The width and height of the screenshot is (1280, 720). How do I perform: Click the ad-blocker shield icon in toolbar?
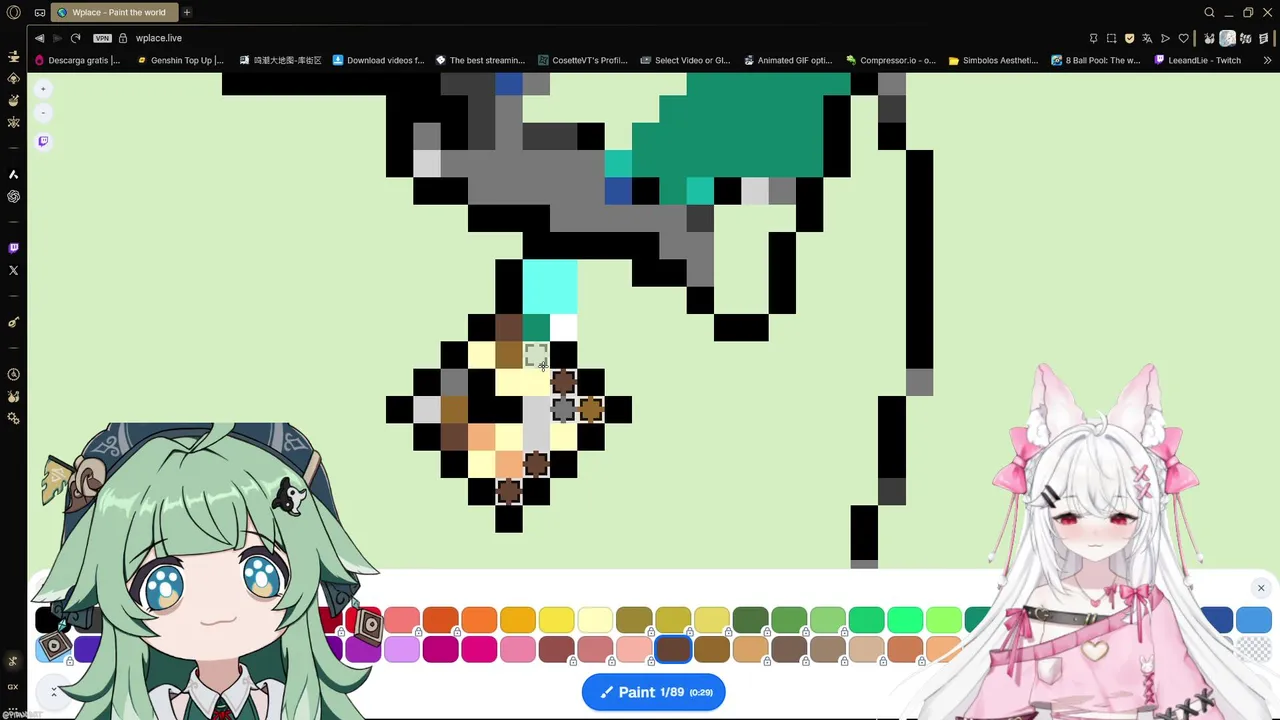click(x=1129, y=38)
